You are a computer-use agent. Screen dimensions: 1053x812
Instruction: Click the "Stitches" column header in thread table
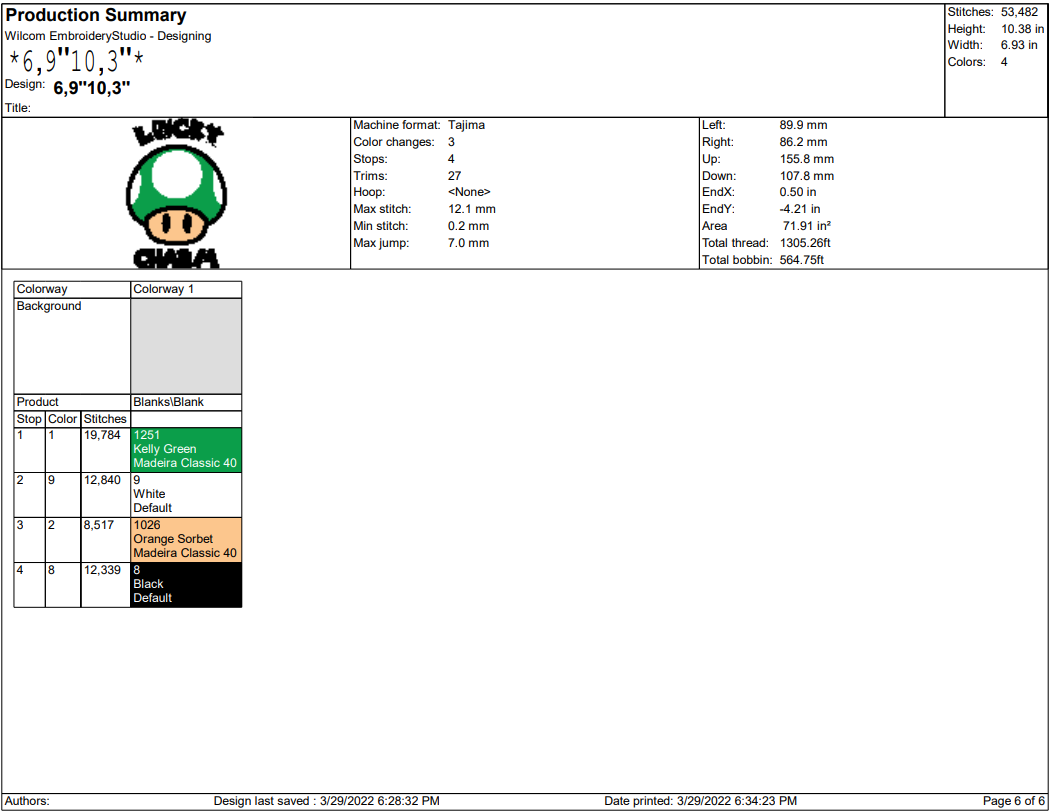(105, 419)
